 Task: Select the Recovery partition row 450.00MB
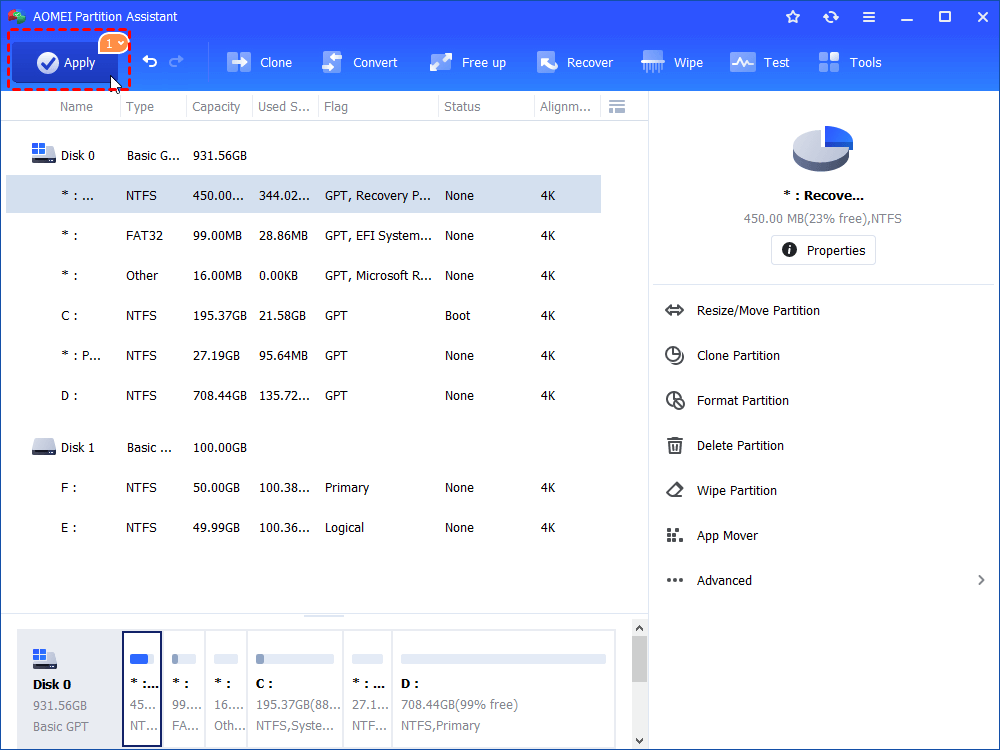point(304,195)
